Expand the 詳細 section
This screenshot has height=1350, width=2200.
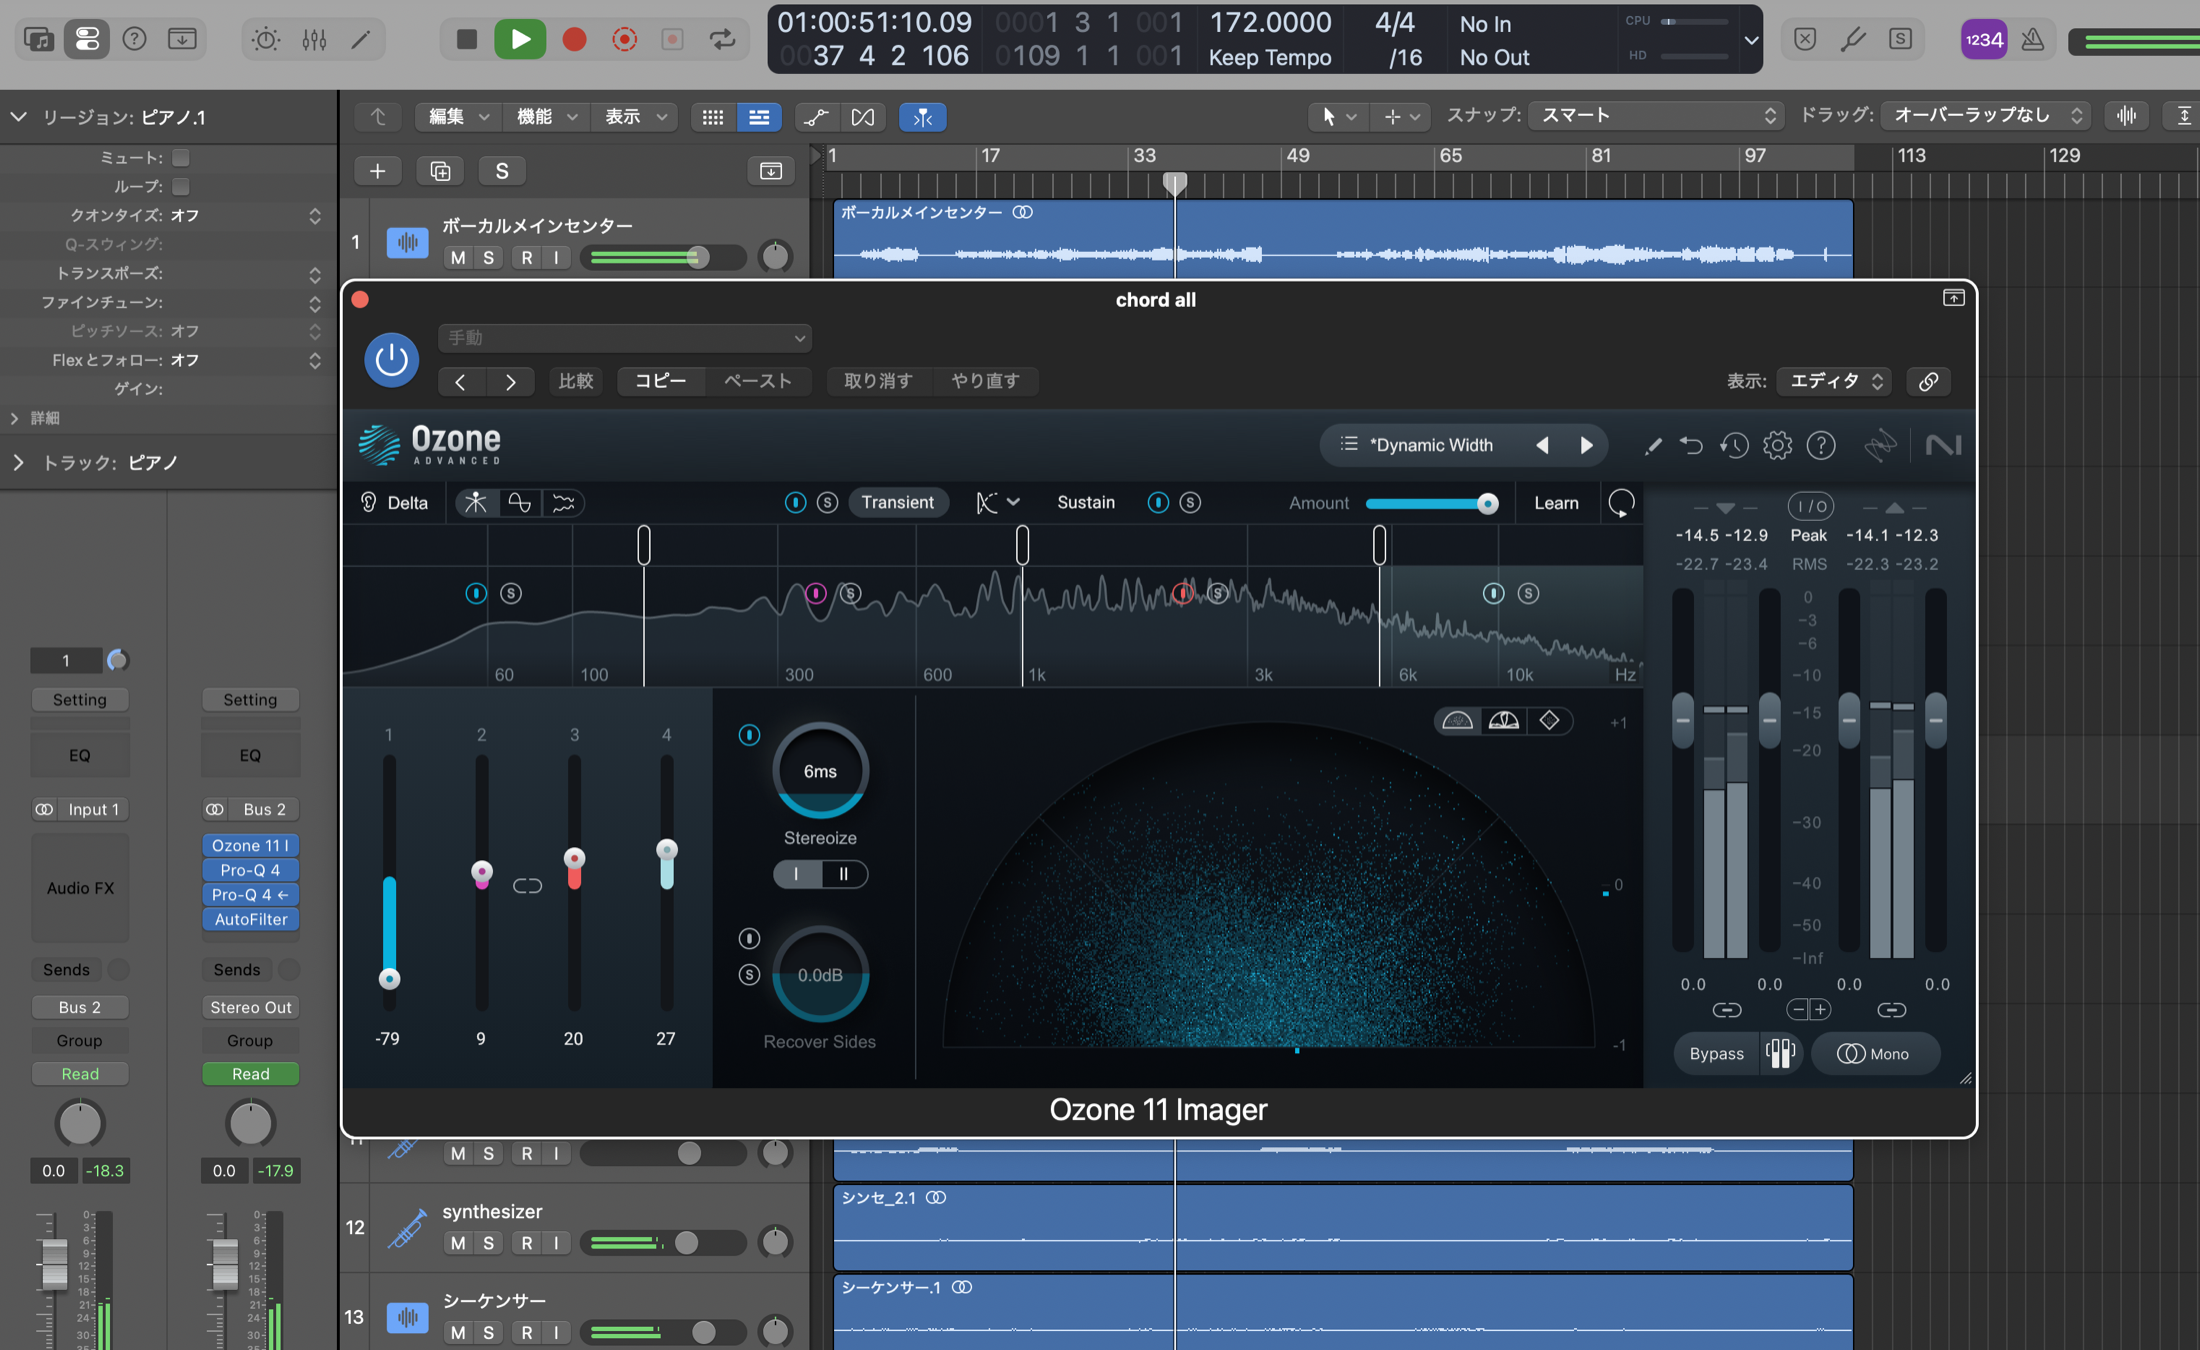click(15, 418)
